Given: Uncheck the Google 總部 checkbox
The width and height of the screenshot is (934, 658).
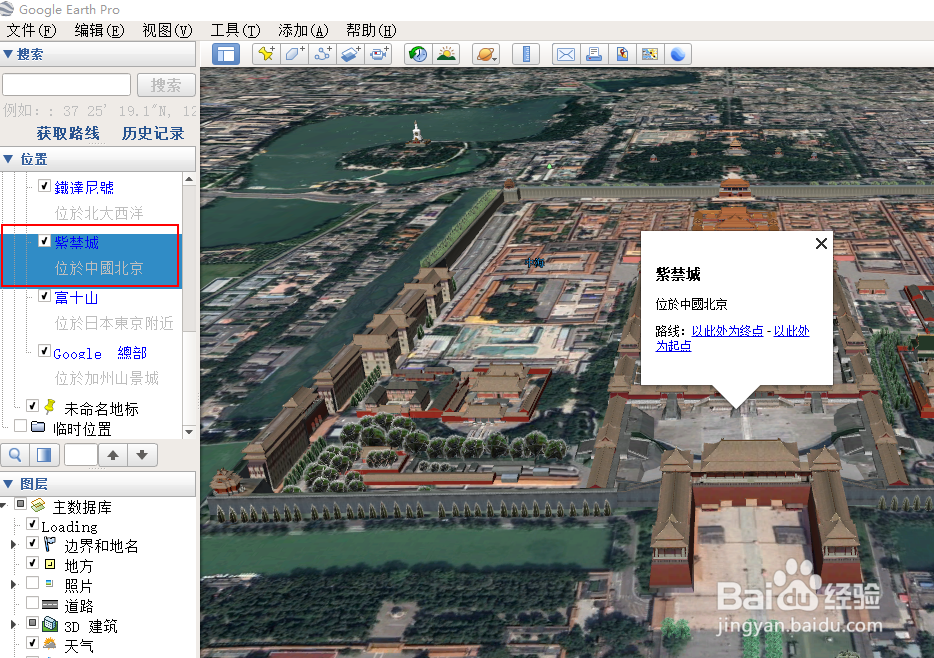Looking at the screenshot, I should [x=44, y=350].
